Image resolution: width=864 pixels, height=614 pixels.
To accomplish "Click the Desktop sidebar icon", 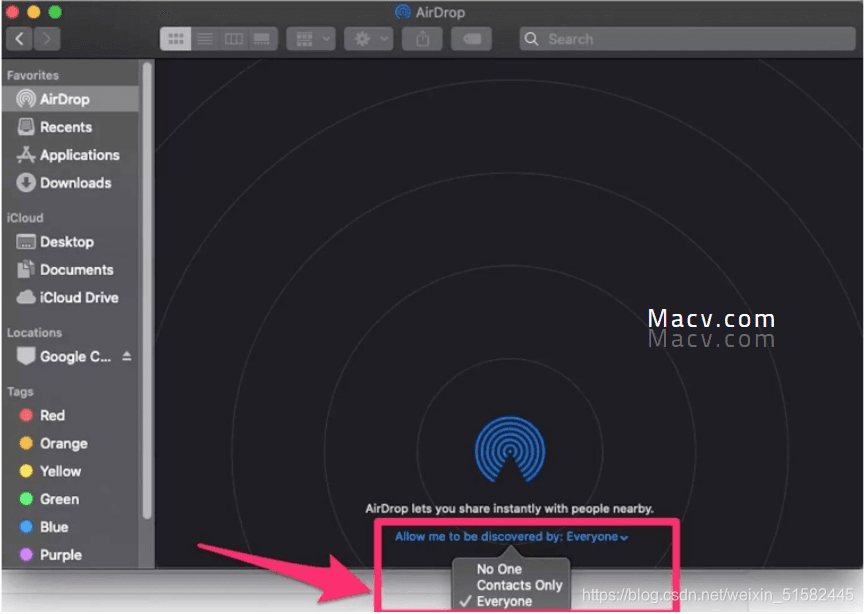I will pyautogui.click(x=26, y=242).
